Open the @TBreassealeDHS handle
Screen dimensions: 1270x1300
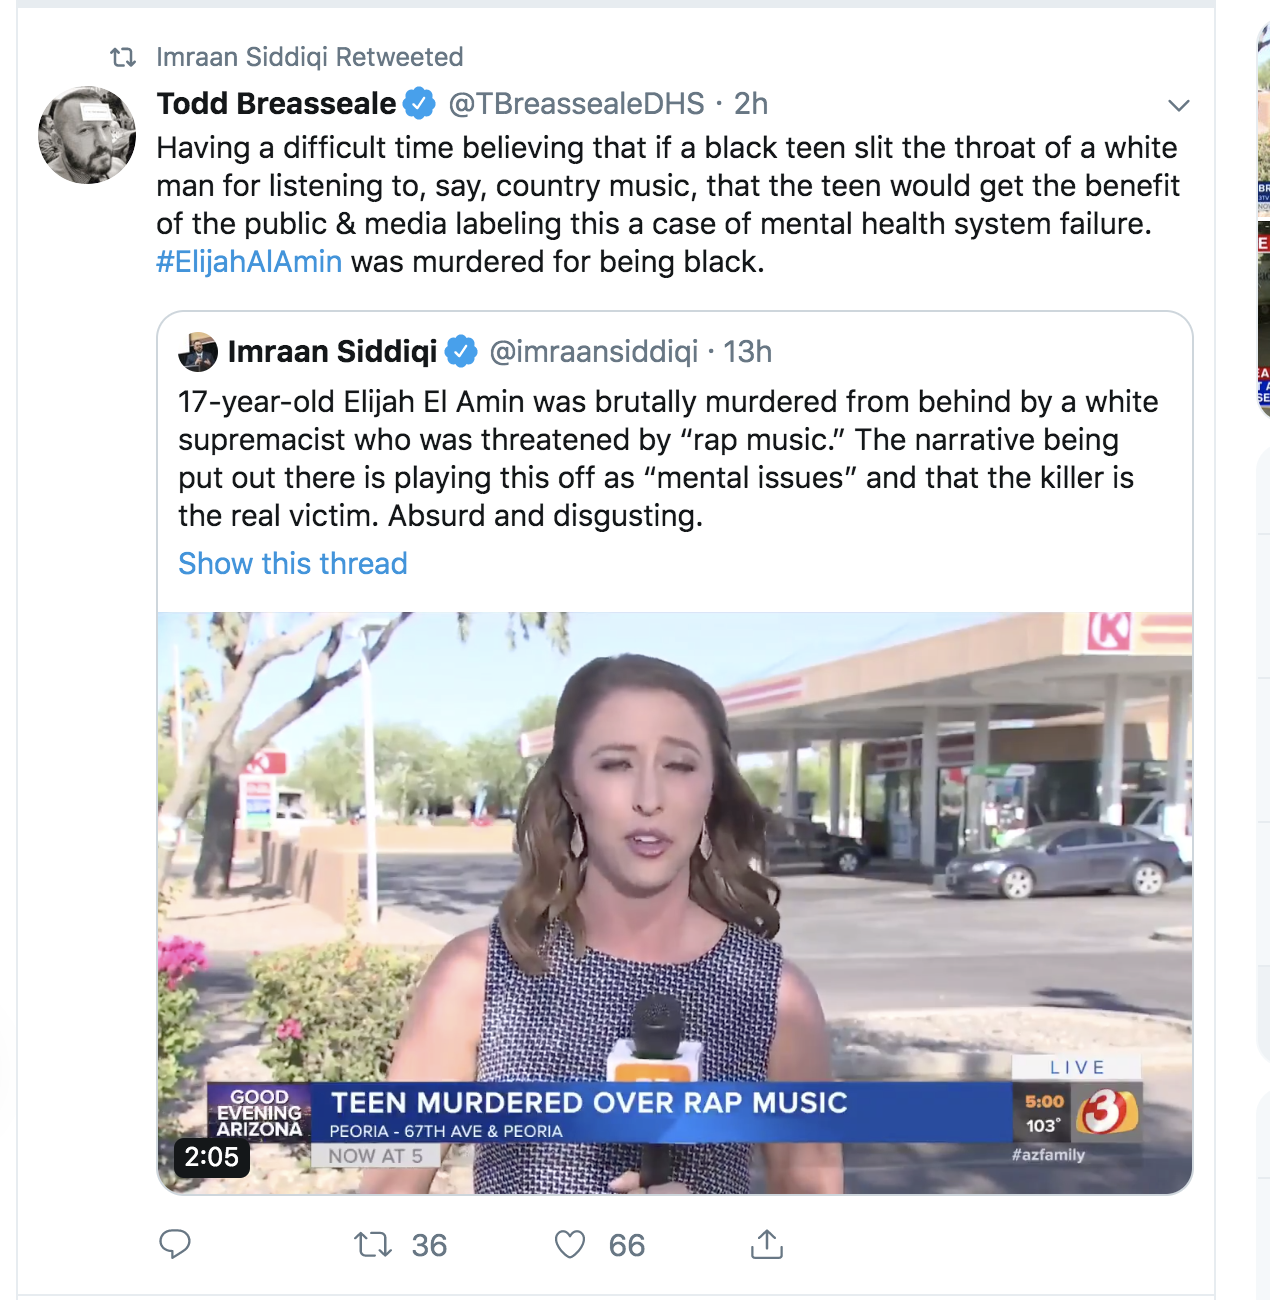(x=576, y=103)
